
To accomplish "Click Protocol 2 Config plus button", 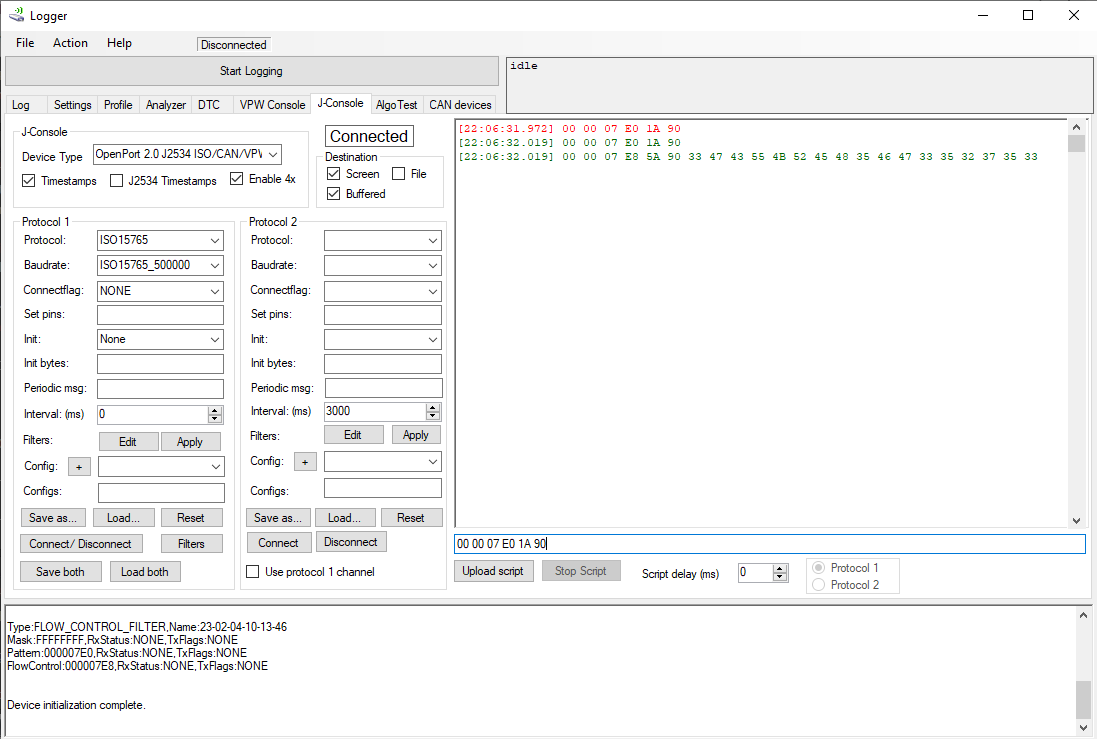I will [x=305, y=462].
